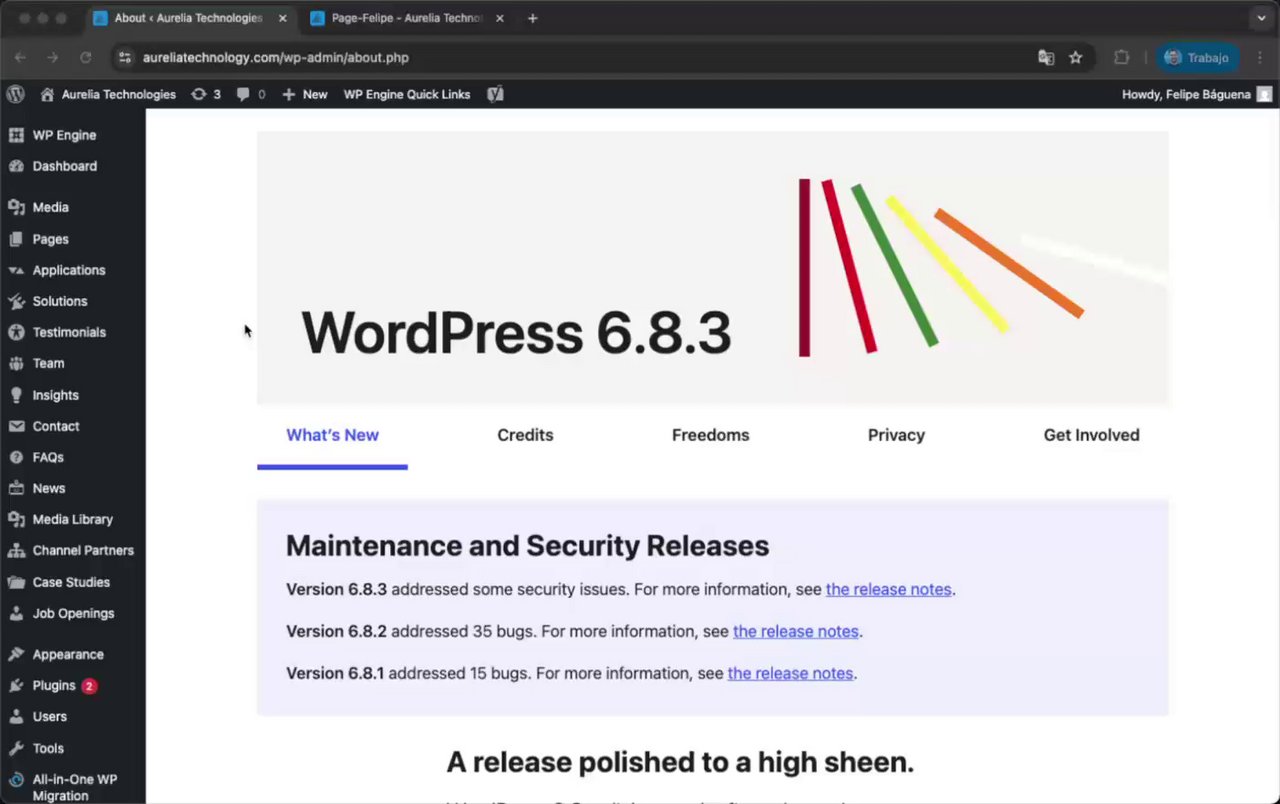
Task: Open the updates icon showing 3
Action: tap(199, 94)
